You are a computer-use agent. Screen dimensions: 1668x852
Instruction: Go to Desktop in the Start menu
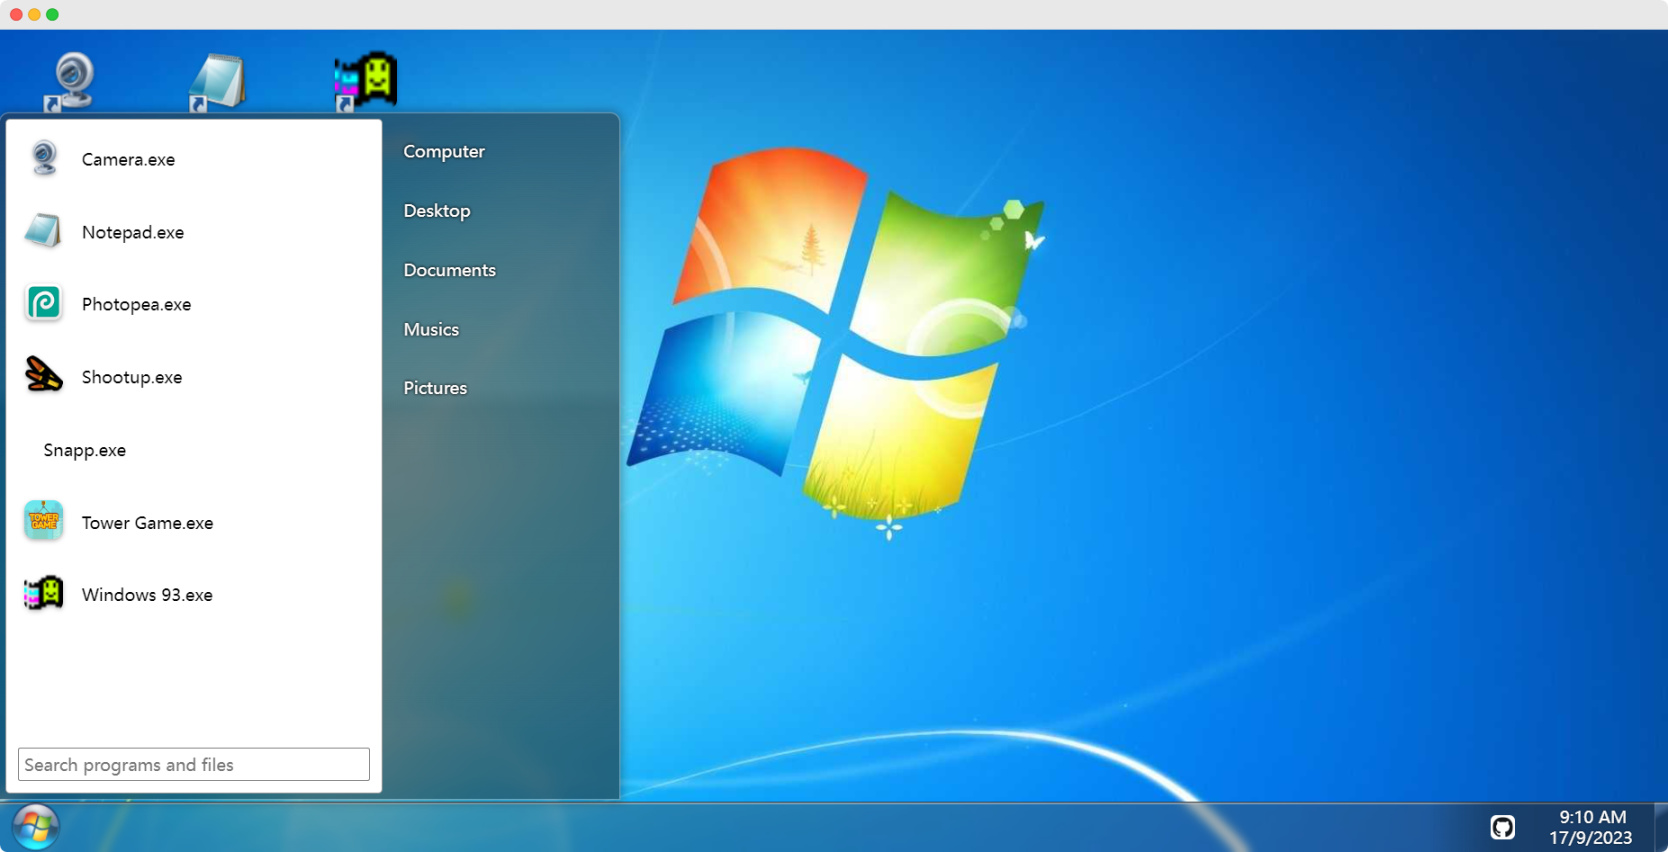(437, 211)
